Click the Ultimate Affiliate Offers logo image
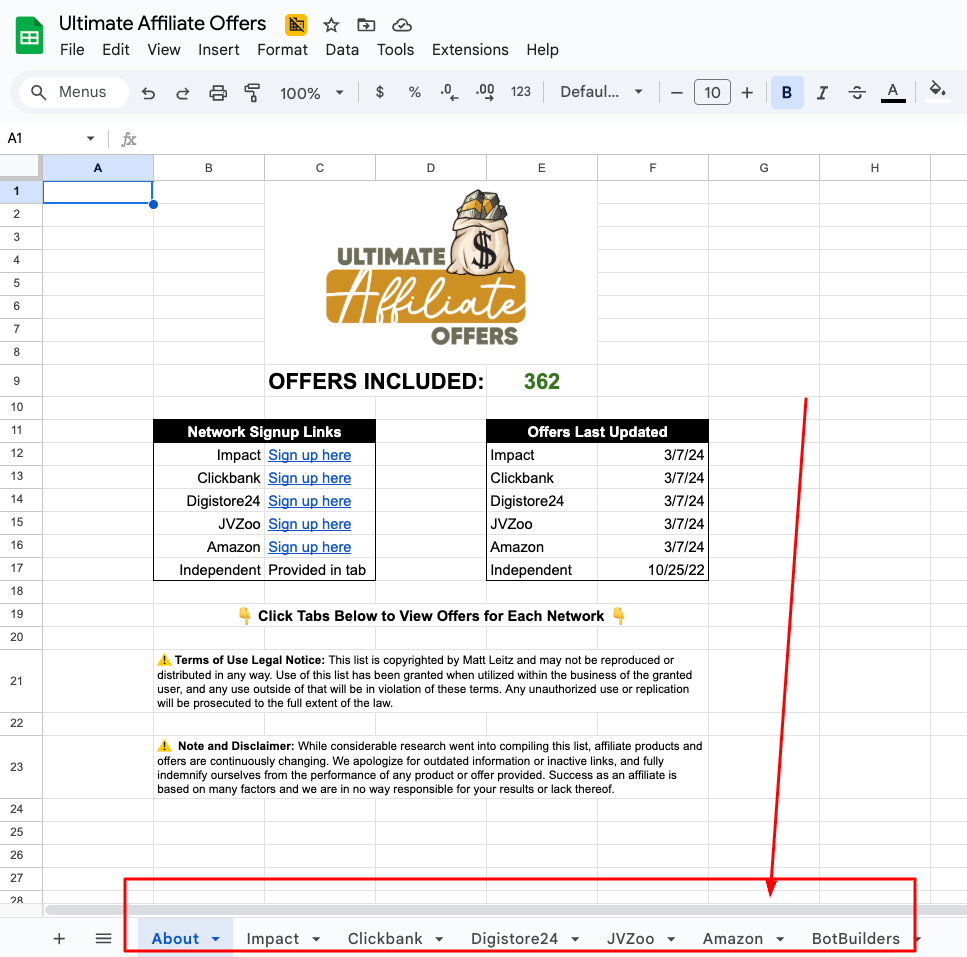This screenshot has width=967, height=957. tap(426, 268)
